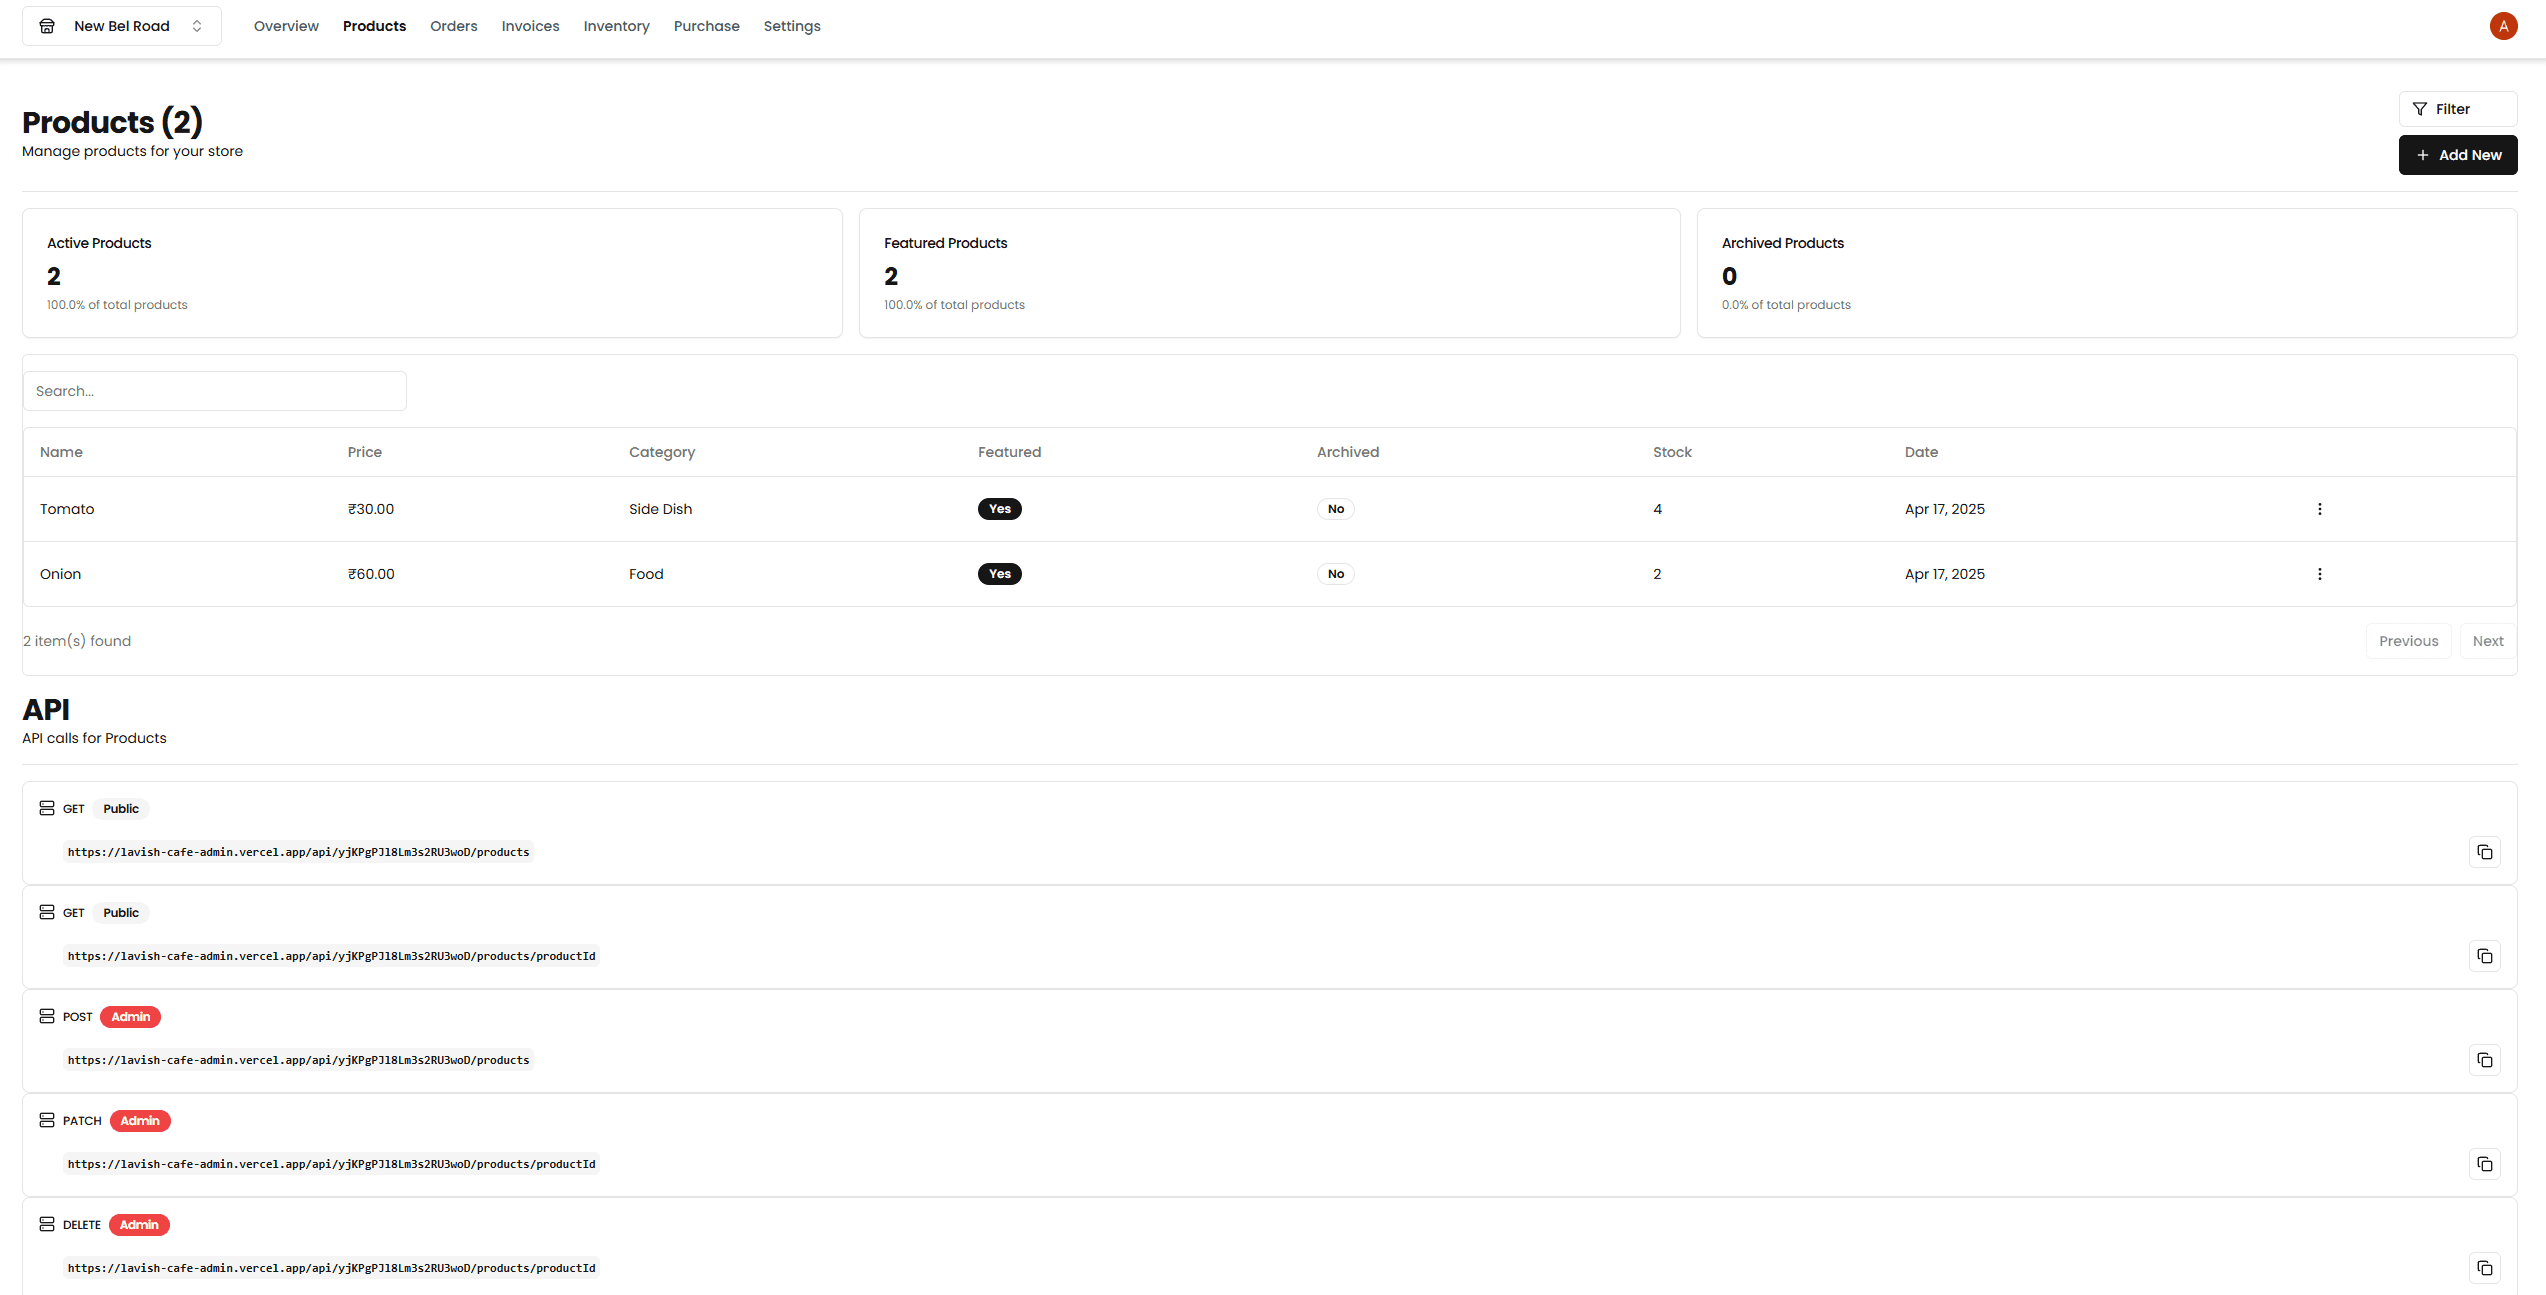
Task: Click the ₹60.00 price cell
Action: click(x=371, y=574)
